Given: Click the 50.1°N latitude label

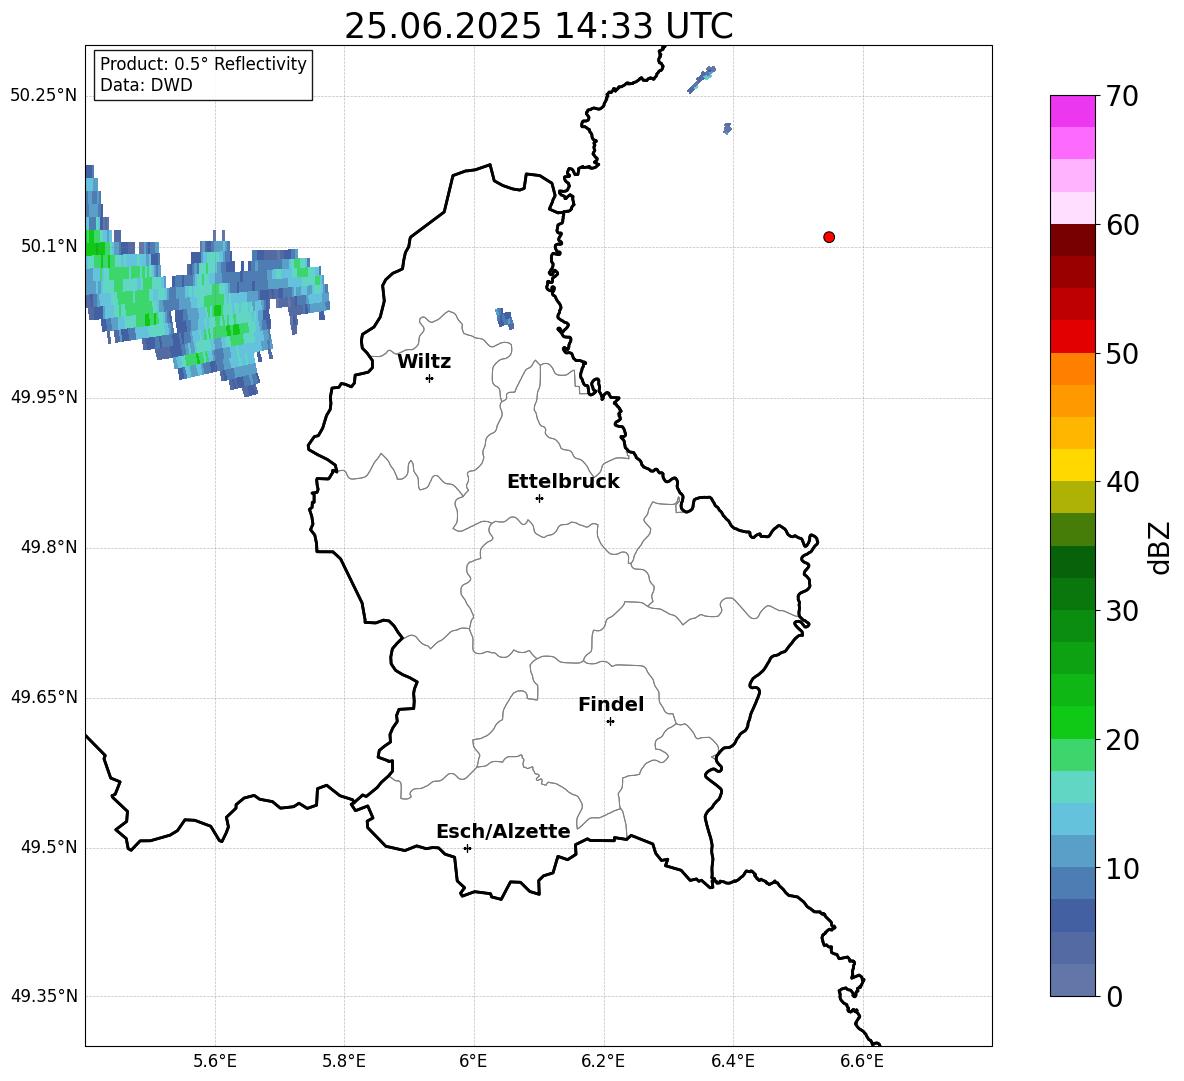Looking at the screenshot, I should coord(49,246).
